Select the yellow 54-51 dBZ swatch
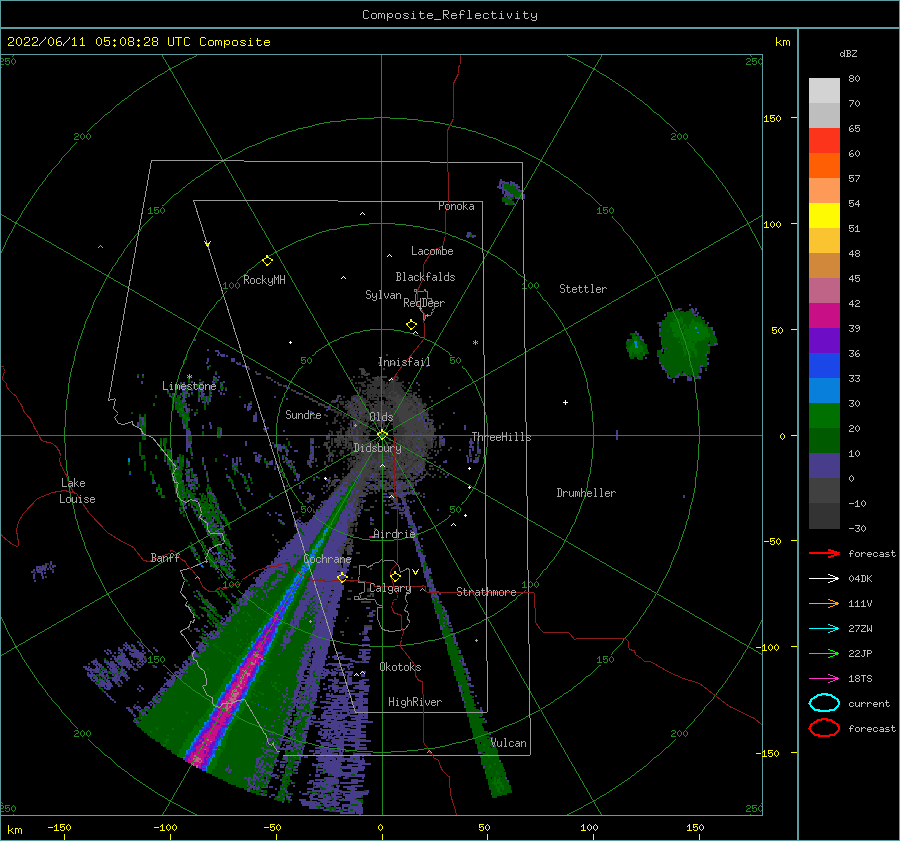This screenshot has height=841, width=900. 824,216
